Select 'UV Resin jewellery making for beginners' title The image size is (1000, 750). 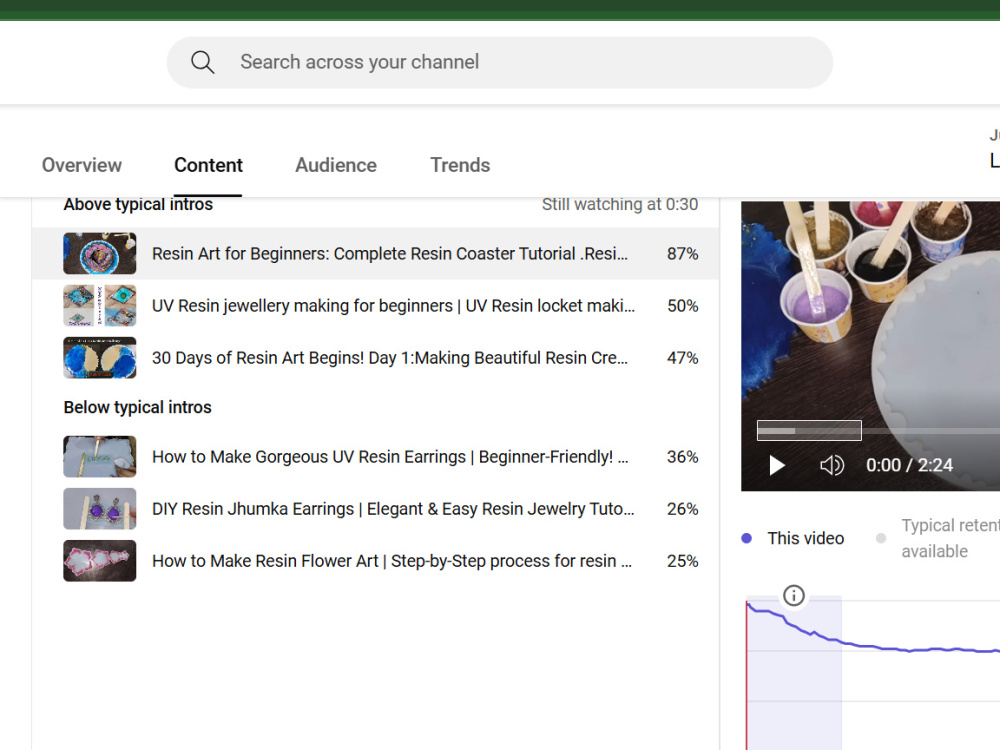[393, 306]
